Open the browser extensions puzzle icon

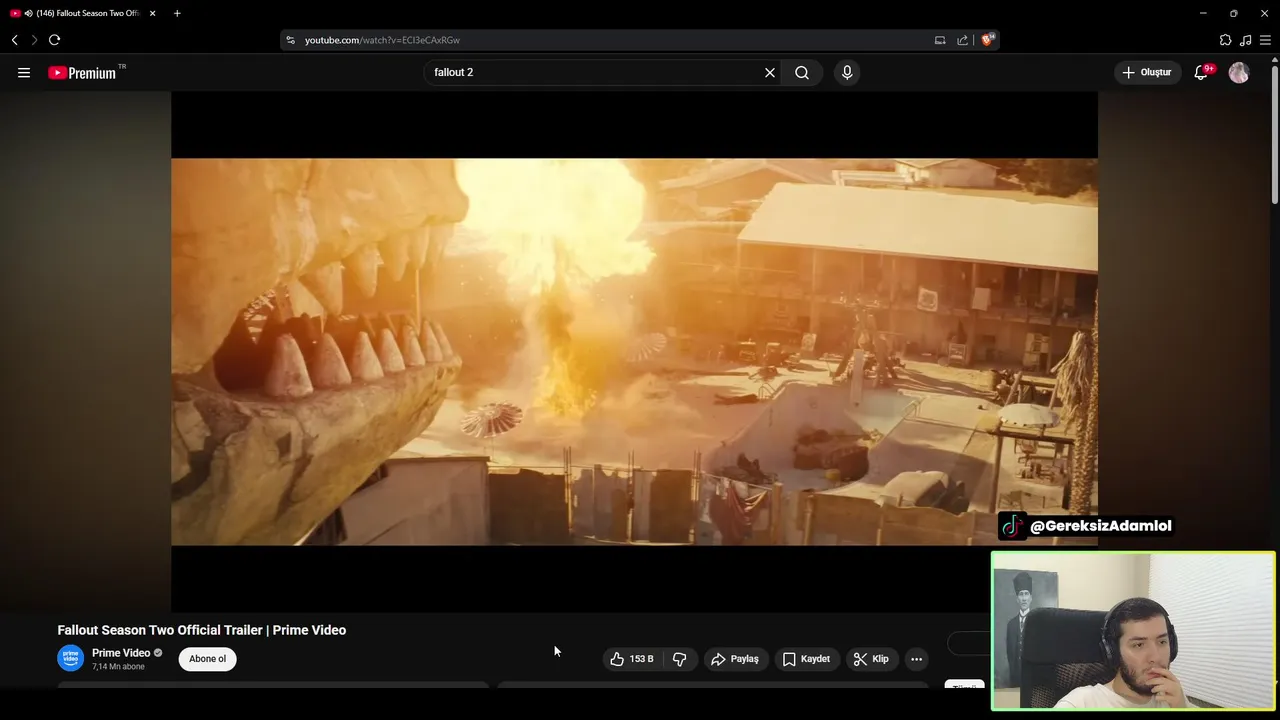pos(1225,40)
